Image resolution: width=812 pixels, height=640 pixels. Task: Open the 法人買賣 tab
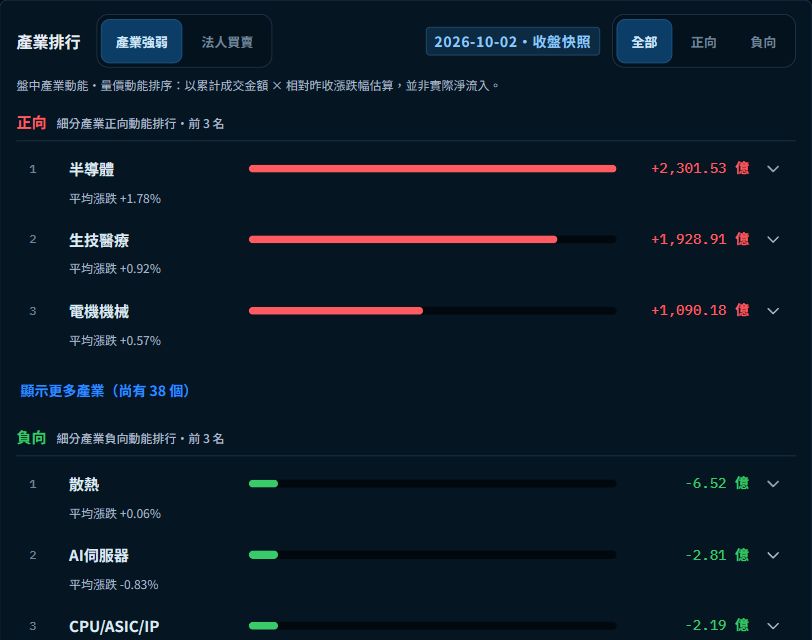tap(227, 41)
